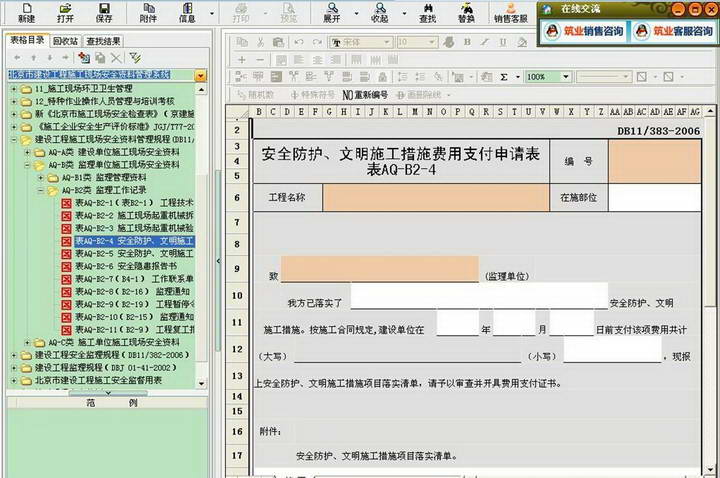Click the plus icon in the editor toolbar
This screenshot has height=478, width=720.
(x=242, y=60)
